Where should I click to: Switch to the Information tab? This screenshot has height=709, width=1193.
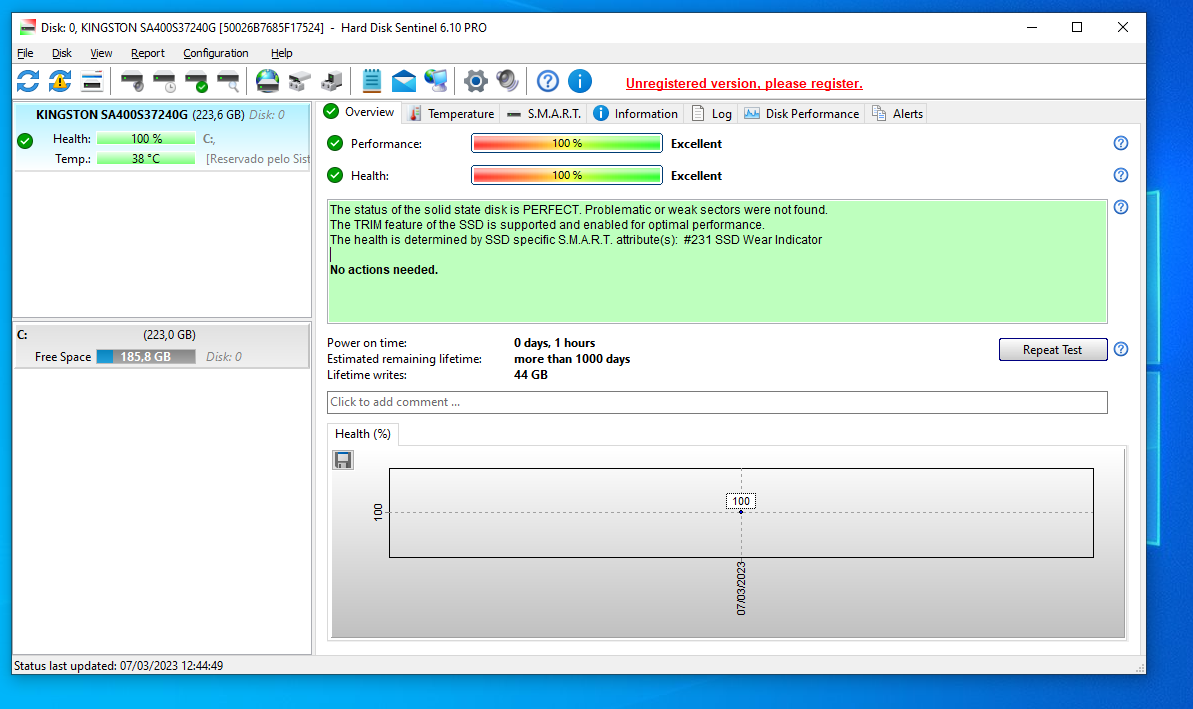635,113
